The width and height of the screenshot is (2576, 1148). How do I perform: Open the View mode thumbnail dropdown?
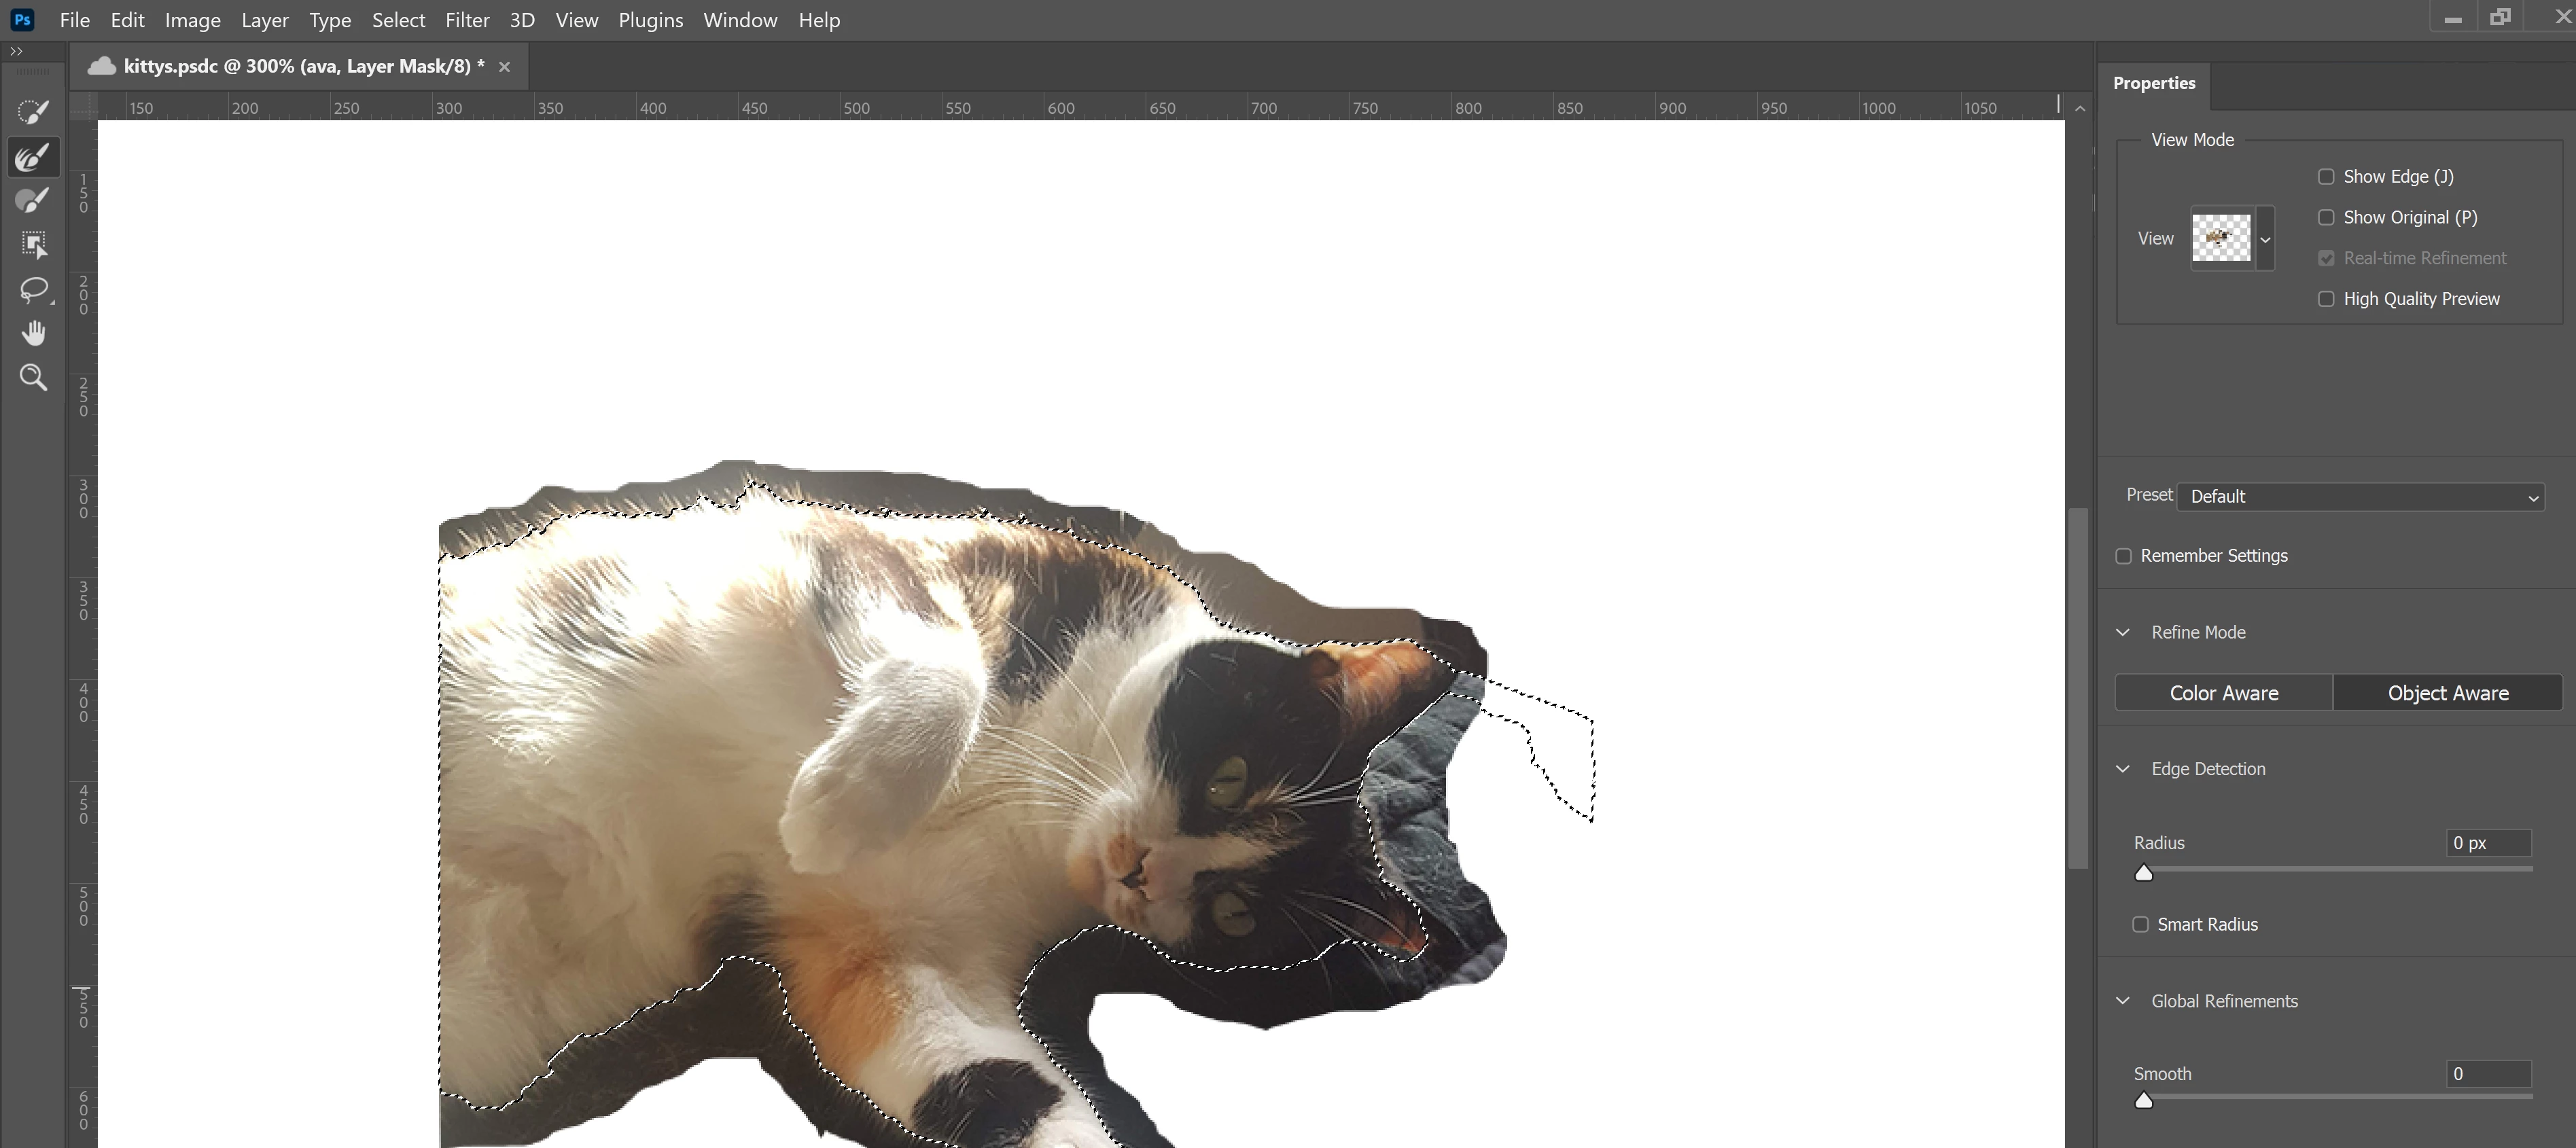pos(2265,239)
